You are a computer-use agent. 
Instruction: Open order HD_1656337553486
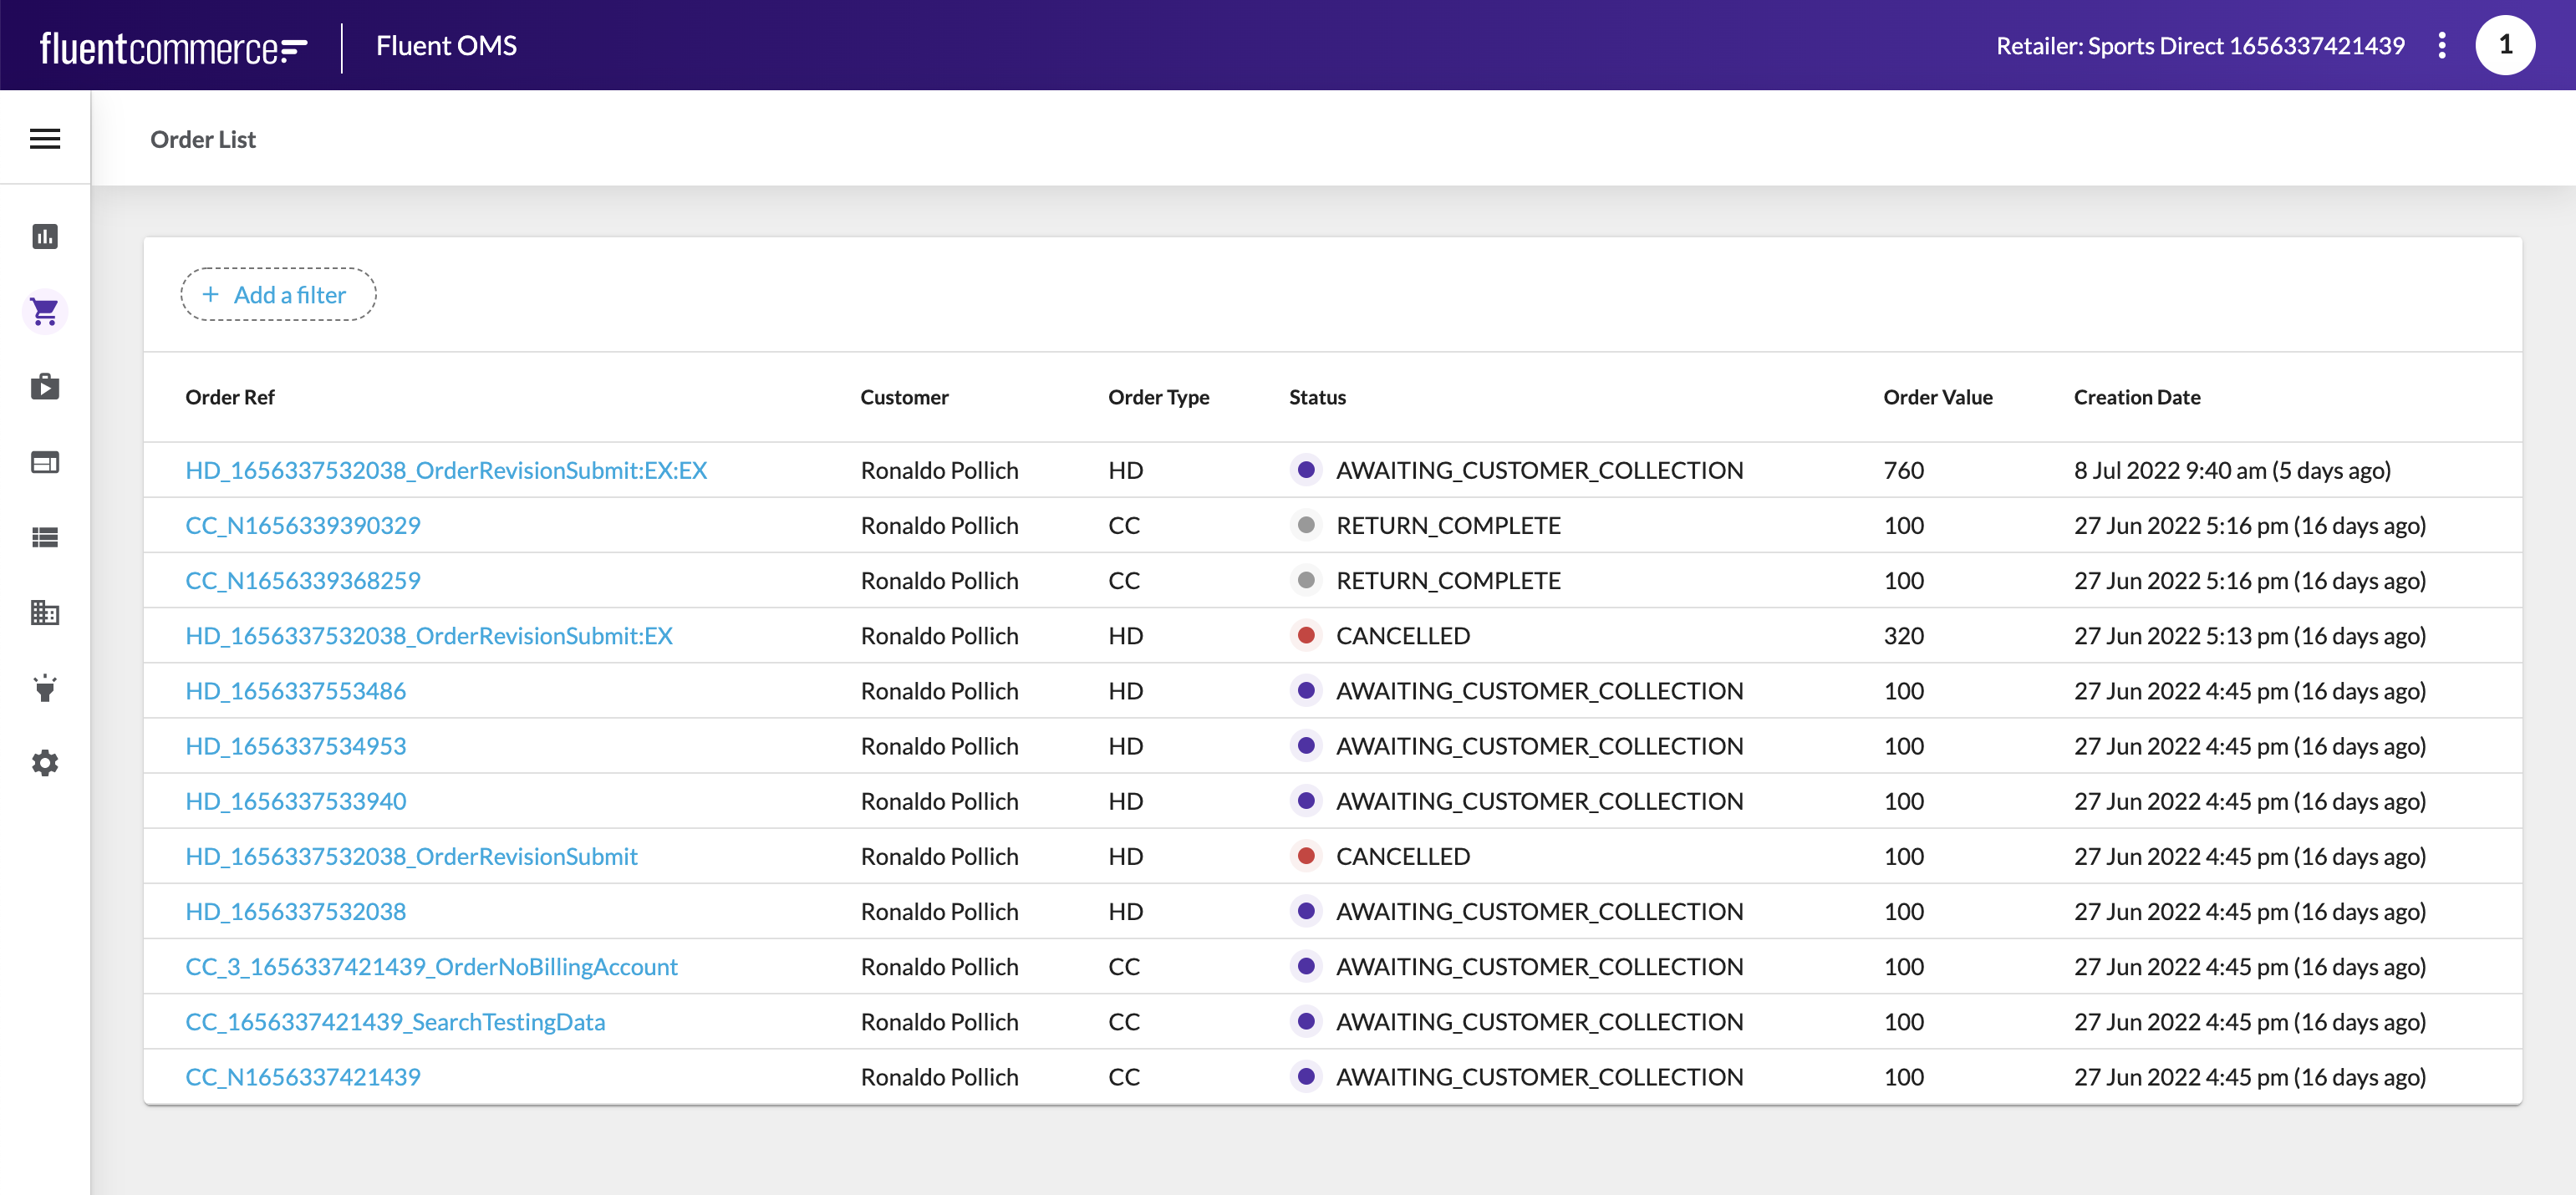pos(296,691)
